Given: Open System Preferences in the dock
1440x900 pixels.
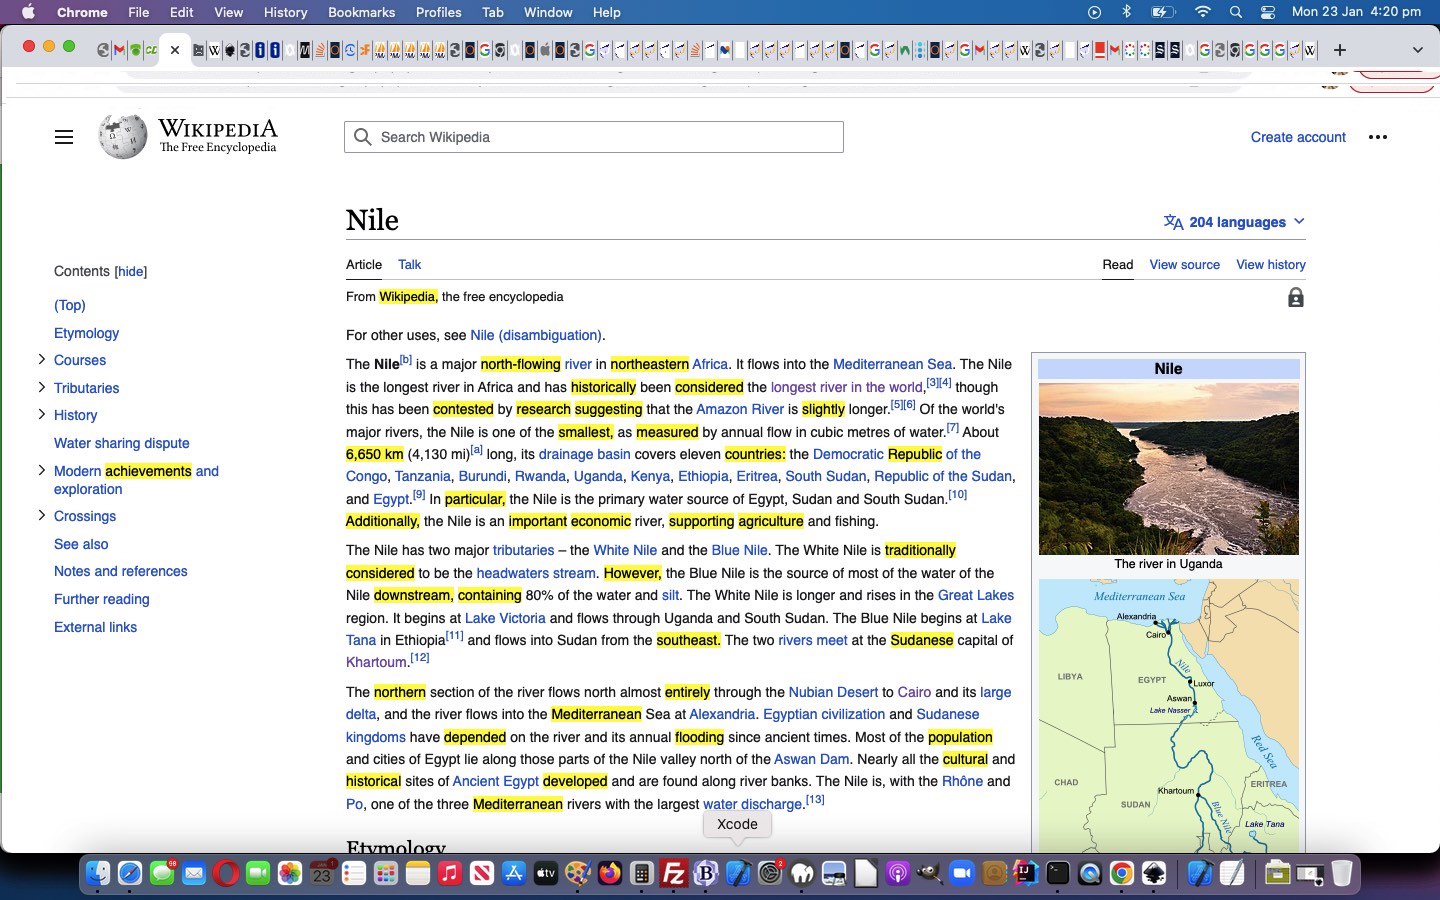Looking at the screenshot, I should pyautogui.click(x=770, y=873).
